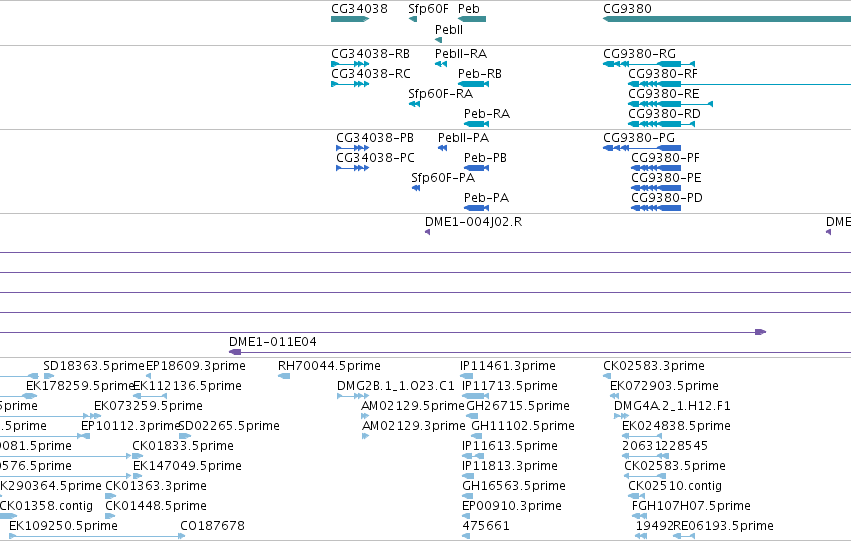Select transcript Peb-RA label
This screenshot has width=851, height=541.
[x=487, y=114]
